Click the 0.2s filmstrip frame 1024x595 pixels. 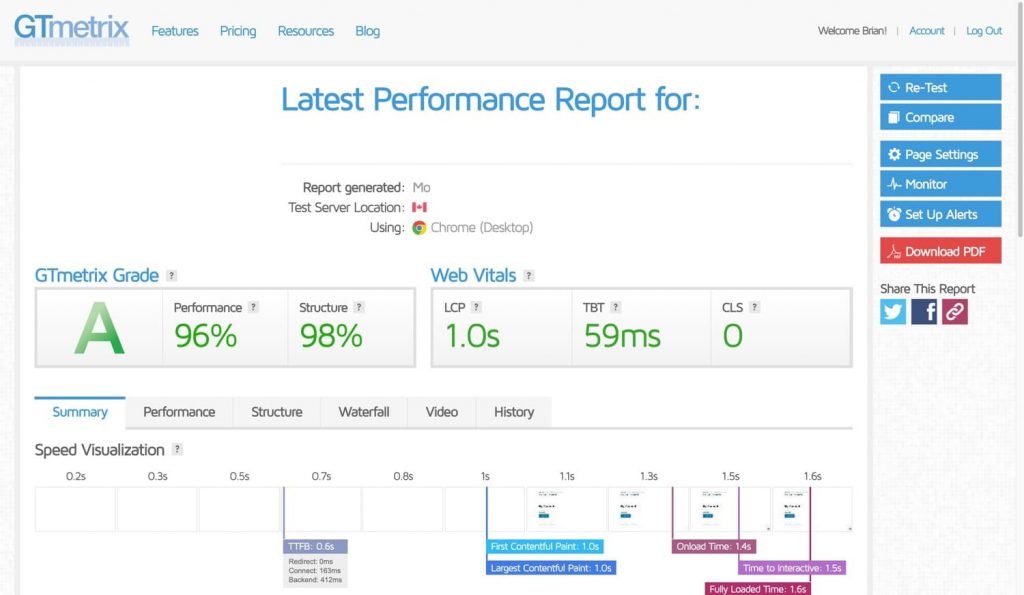[75, 509]
